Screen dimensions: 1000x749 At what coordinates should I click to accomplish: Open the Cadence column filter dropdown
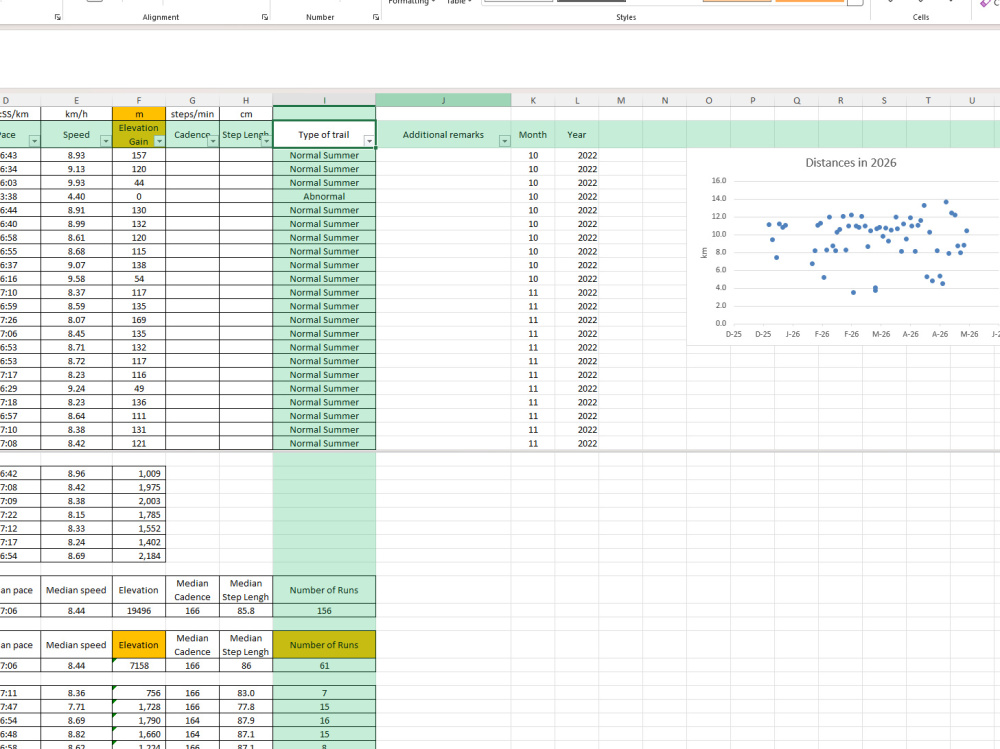(213, 141)
